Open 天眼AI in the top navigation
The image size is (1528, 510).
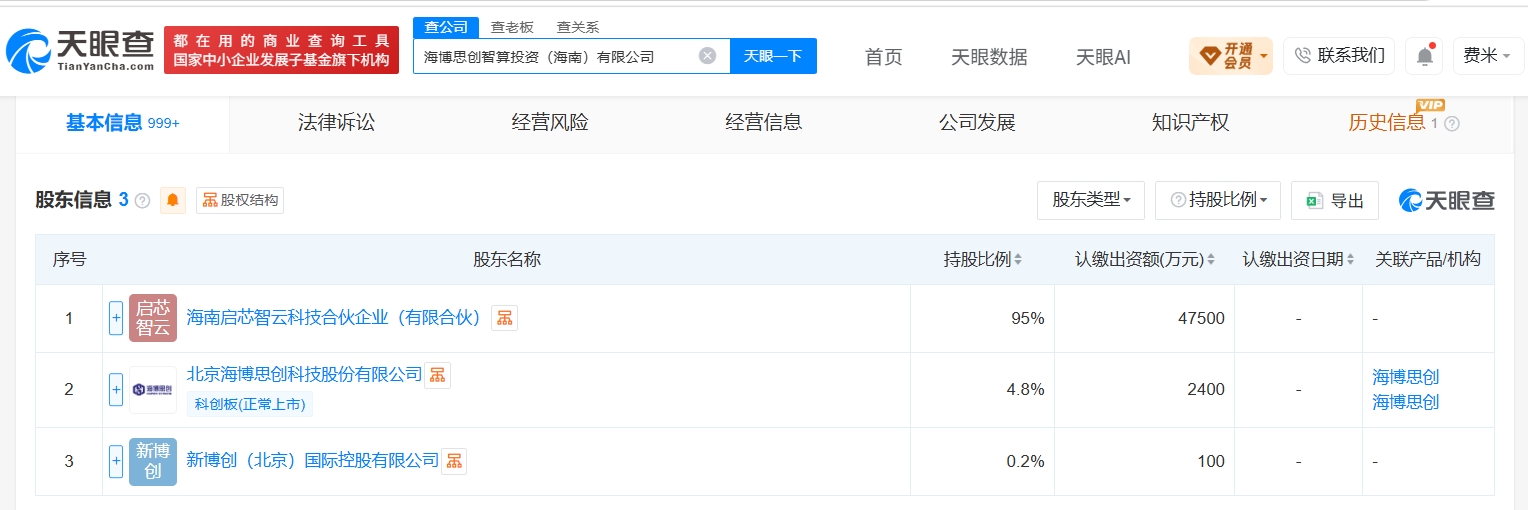click(1103, 57)
